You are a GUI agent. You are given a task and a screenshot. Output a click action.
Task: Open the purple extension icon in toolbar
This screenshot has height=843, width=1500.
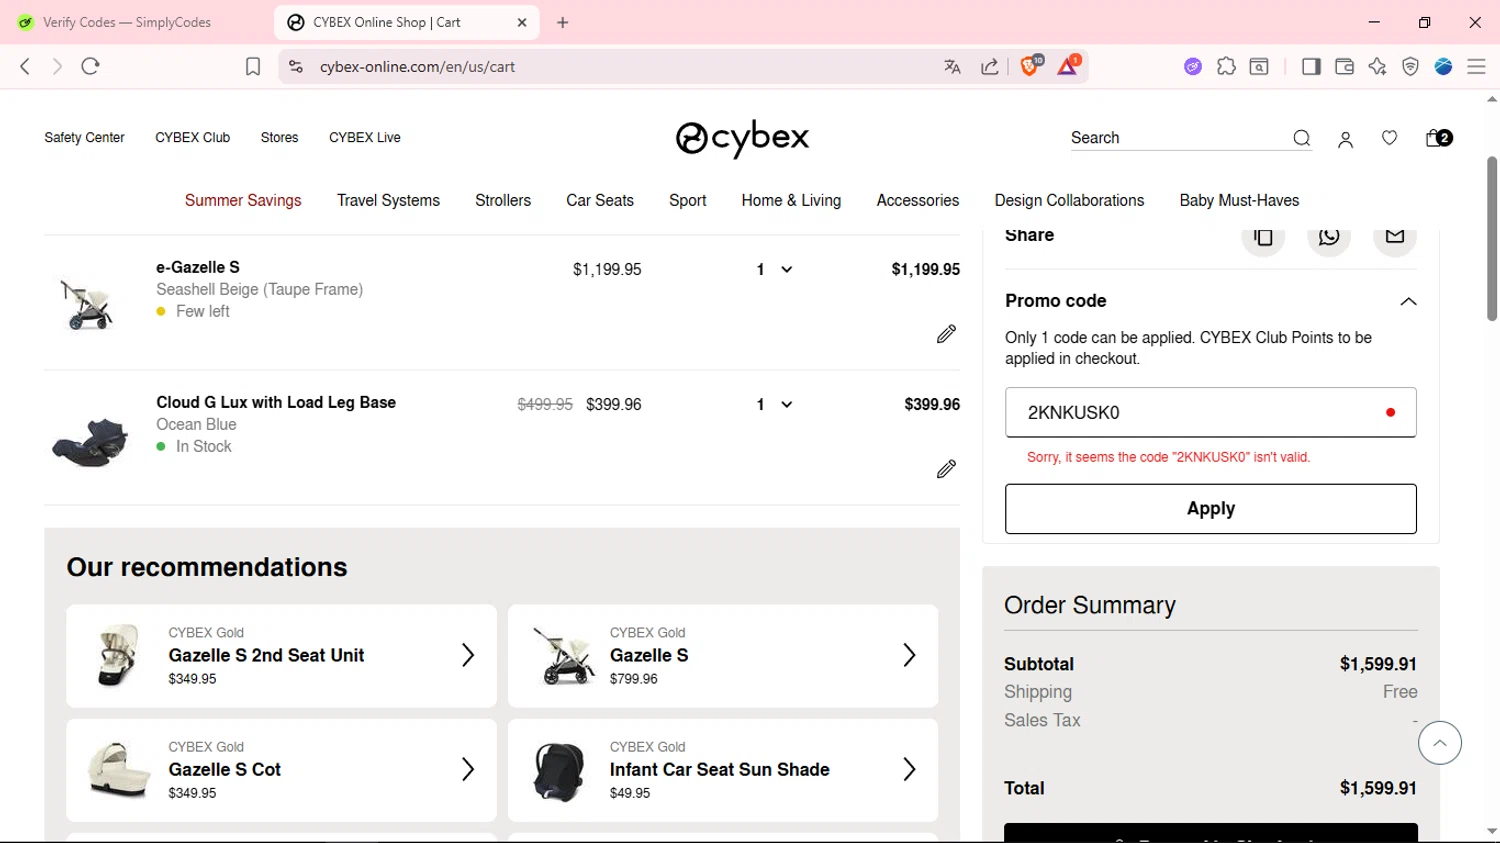coord(1193,66)
